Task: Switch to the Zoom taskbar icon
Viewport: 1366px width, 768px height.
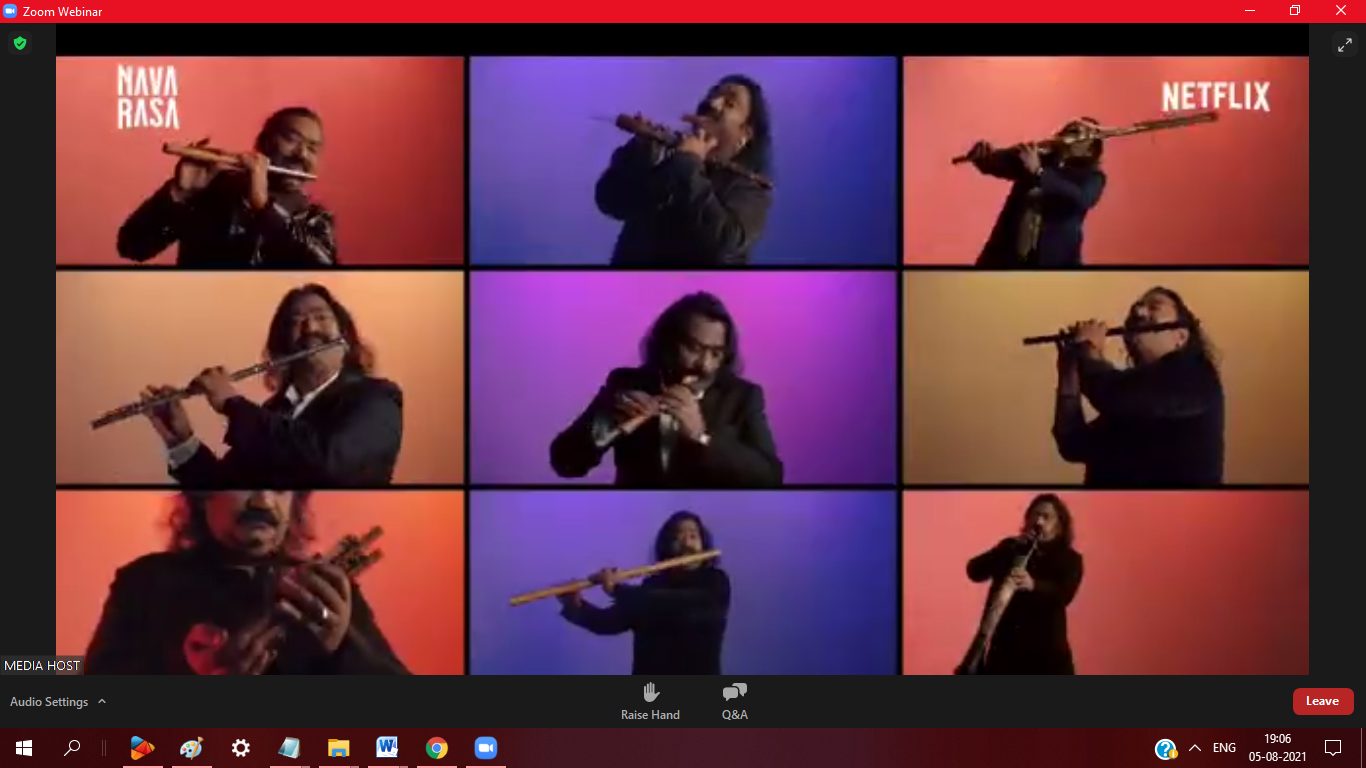Action: (485, 748)
